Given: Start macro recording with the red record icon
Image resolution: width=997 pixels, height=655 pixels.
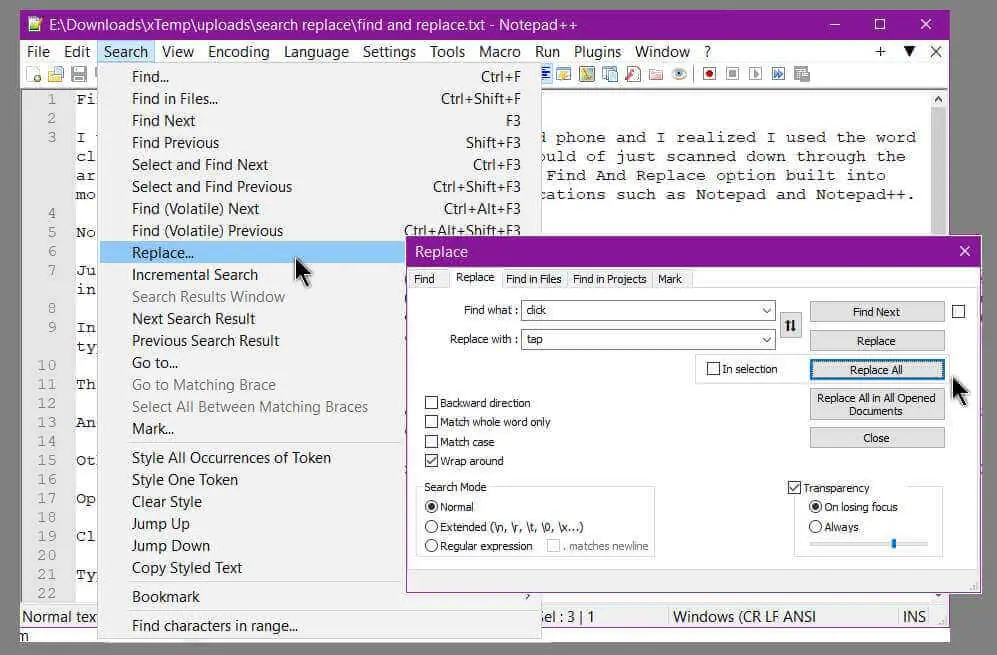Looking at the screenshot, I should click(710, 74).
